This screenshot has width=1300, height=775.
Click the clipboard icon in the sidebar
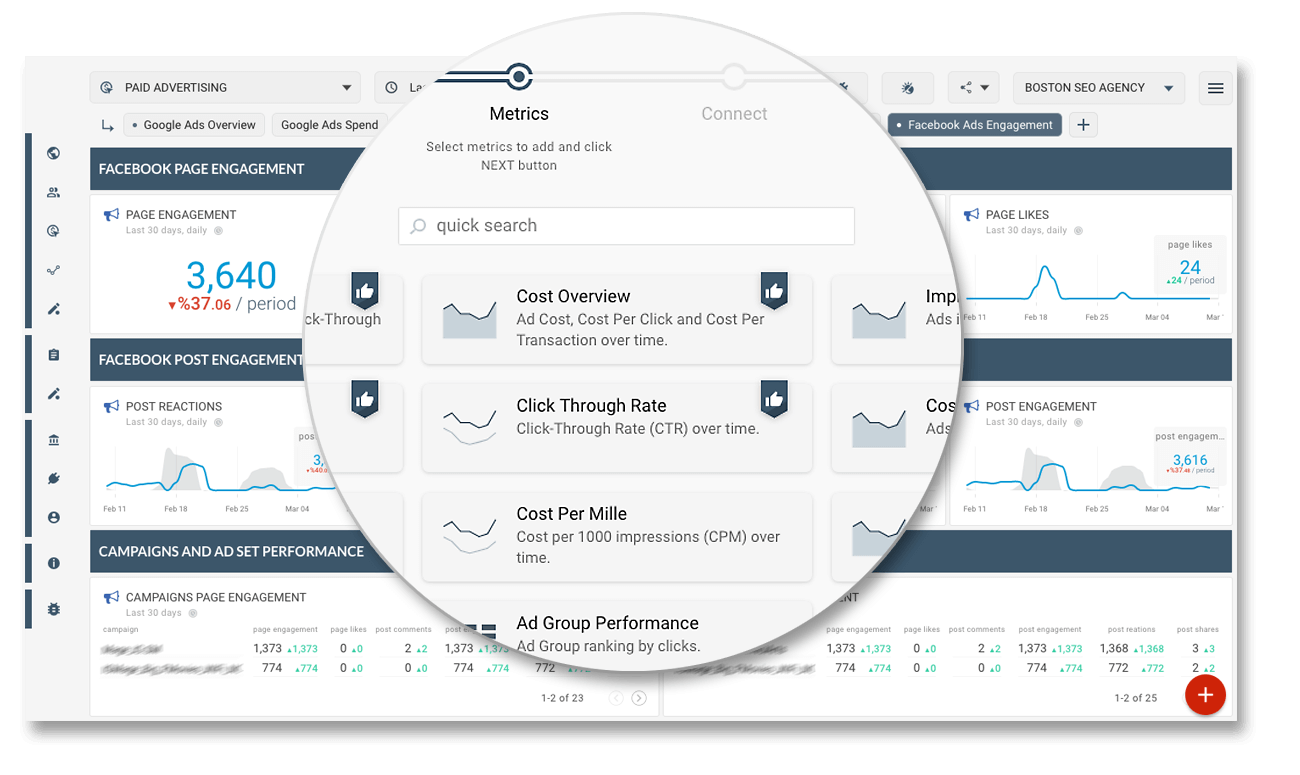tap(54, 355)
